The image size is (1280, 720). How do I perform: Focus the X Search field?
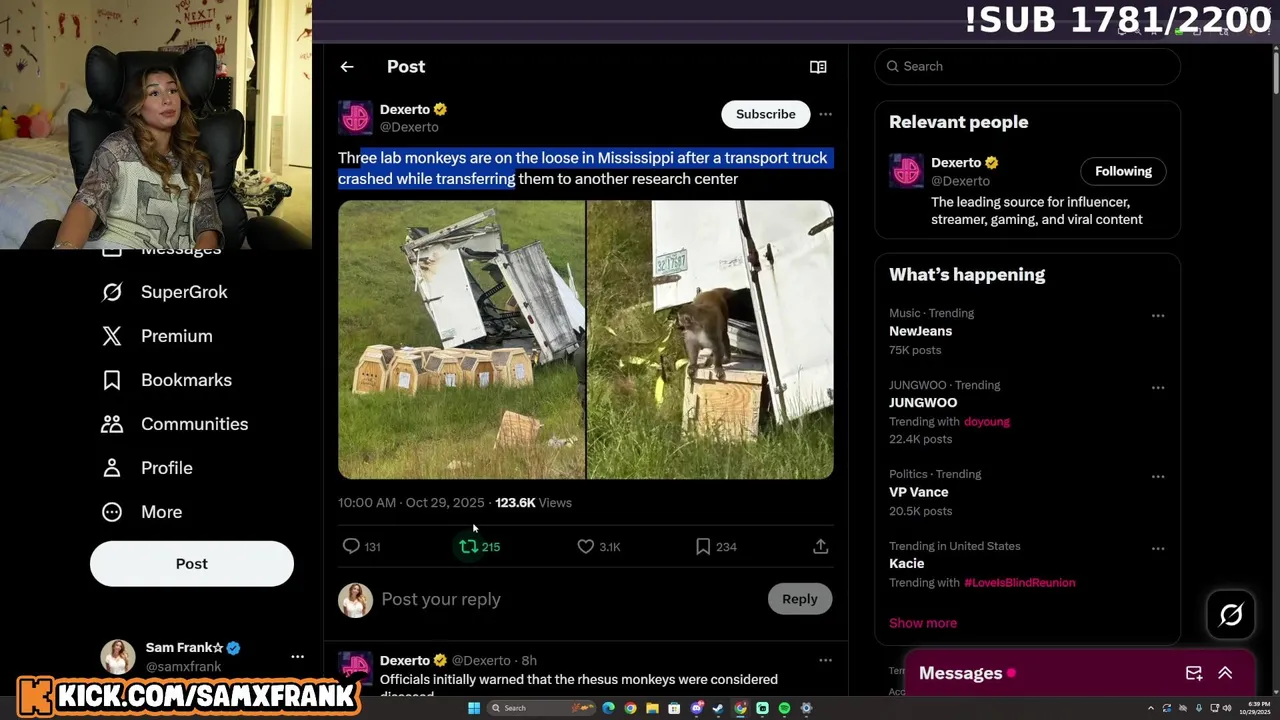point(1027,66)
